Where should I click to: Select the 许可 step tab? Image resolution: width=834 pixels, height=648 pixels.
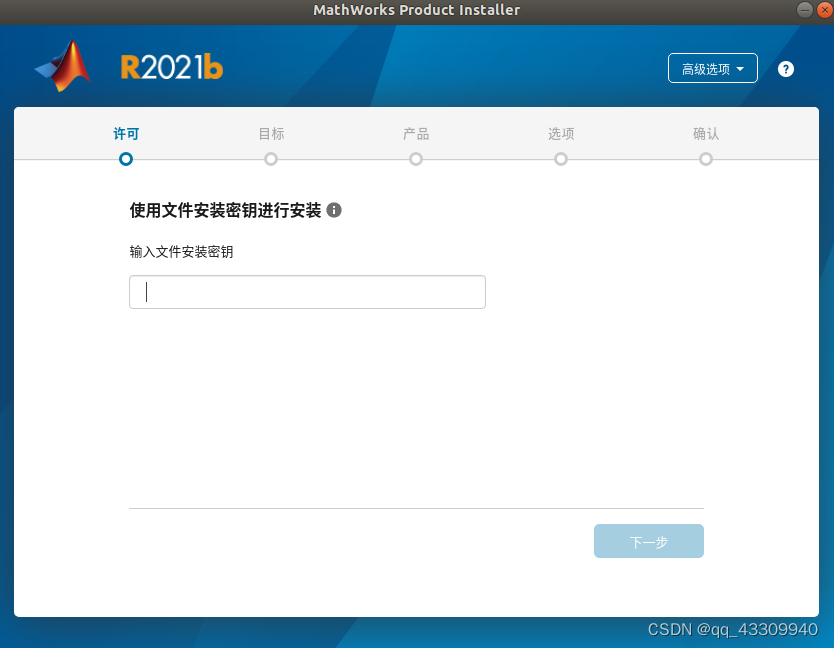pos(126,134)
